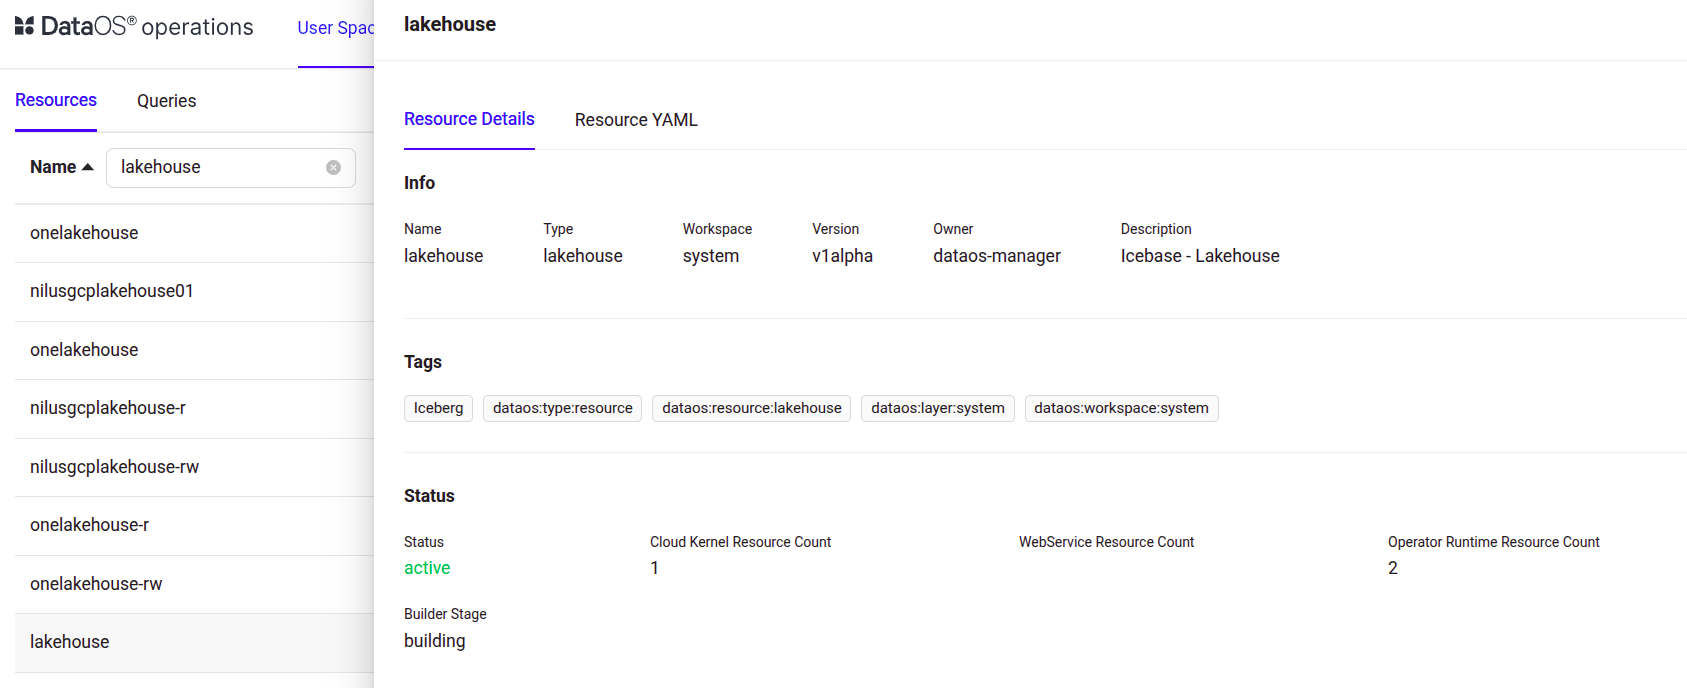Open the onelakehouse-rw resource

tap(96, 584)
